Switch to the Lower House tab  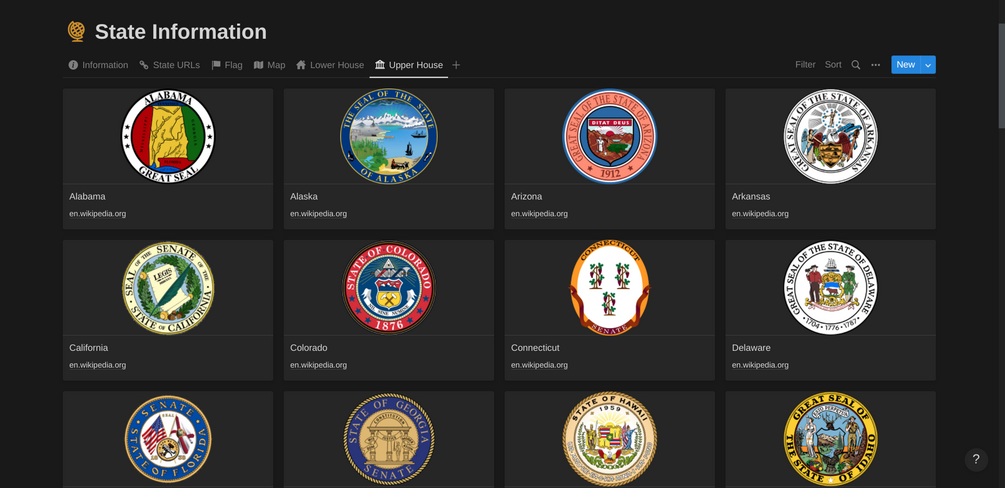tap(329, 65)
